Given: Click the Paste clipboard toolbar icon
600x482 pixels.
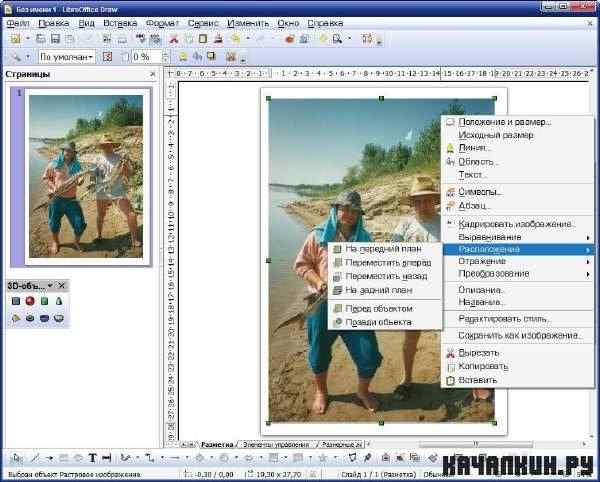Looking at the screenshot, I should point(203,39).
